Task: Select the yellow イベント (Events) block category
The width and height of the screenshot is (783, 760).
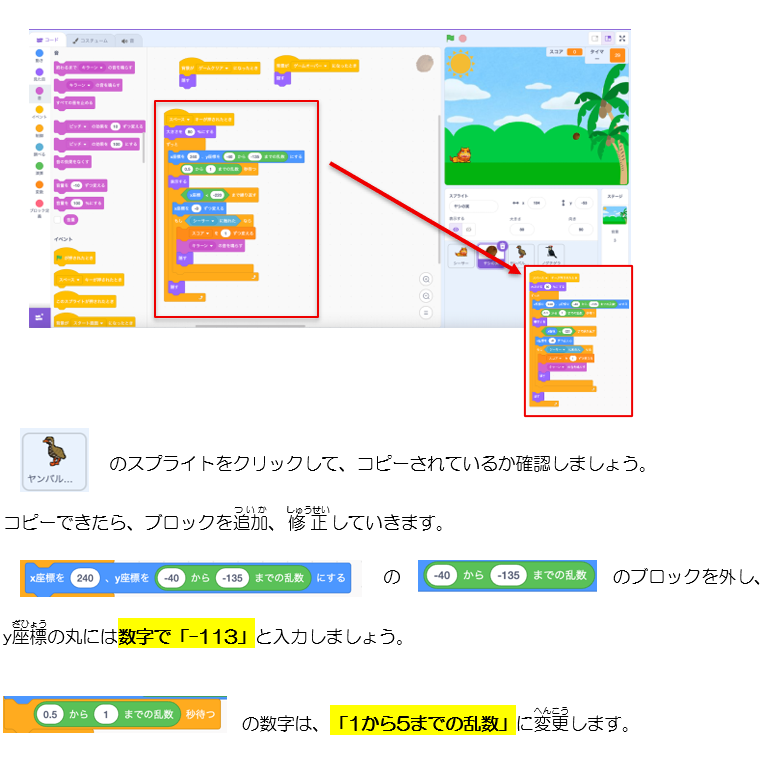Action: tap(39, 109)
